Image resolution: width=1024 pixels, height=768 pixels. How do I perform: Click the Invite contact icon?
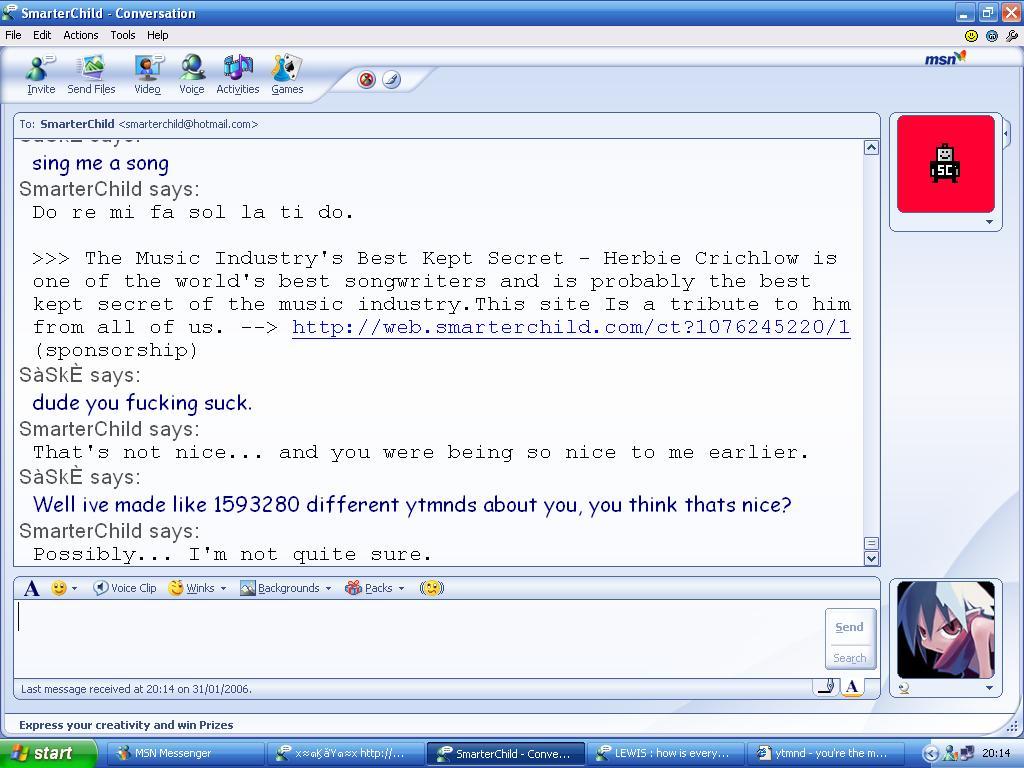41,74
